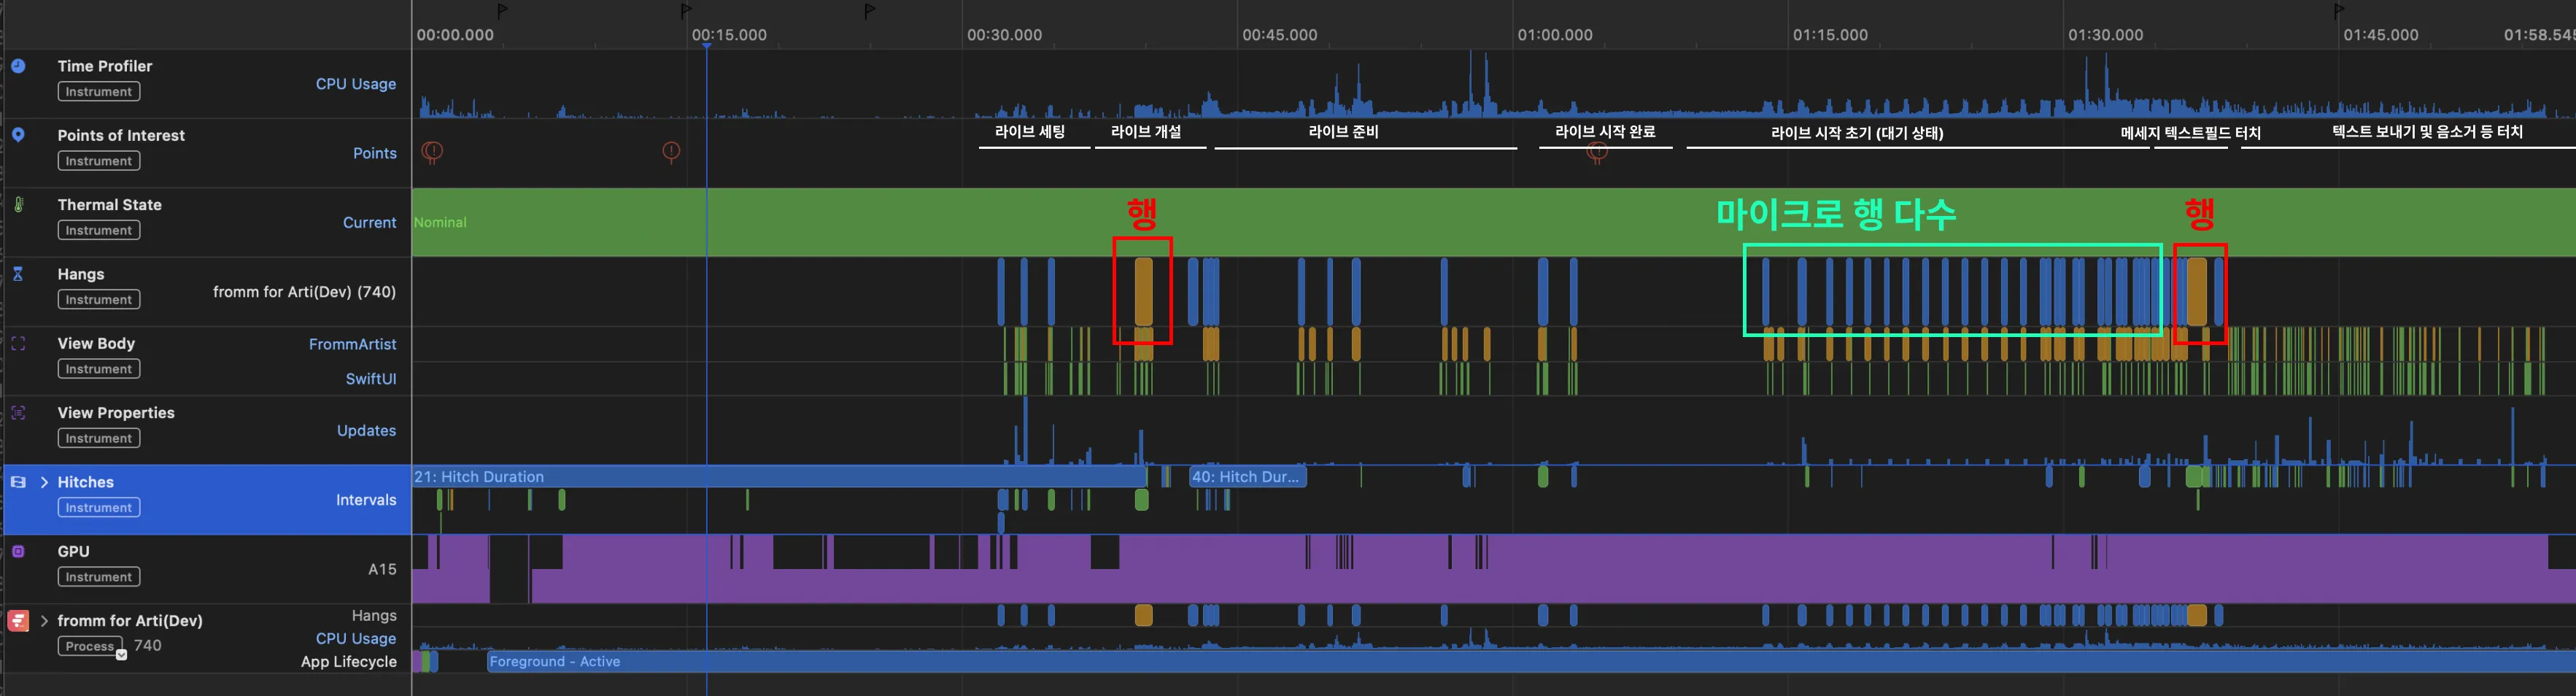Screen dimensions: 2576x696
Task: Click the Time Profiler clock icon
Action: click(18, 66)
